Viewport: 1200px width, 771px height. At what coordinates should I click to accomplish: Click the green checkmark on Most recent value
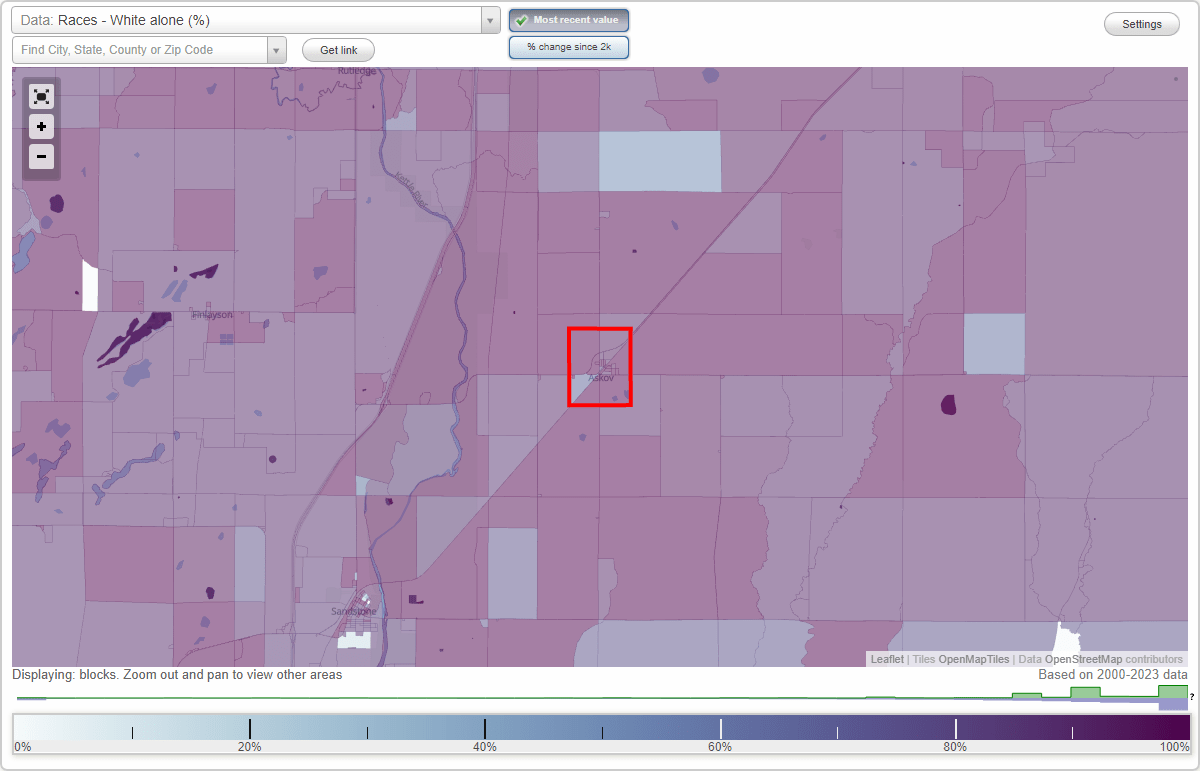(521, 20)
